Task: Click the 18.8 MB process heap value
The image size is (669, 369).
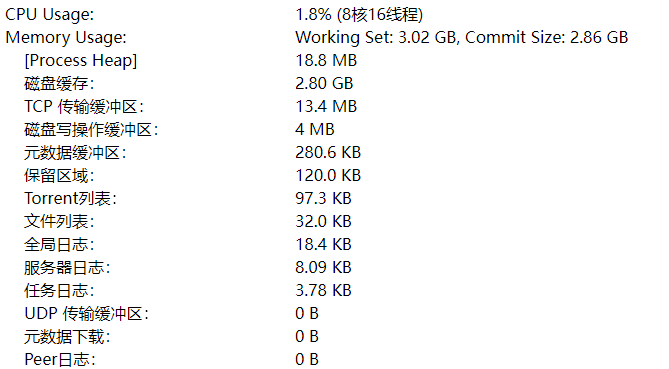Action: coord(326,61)
